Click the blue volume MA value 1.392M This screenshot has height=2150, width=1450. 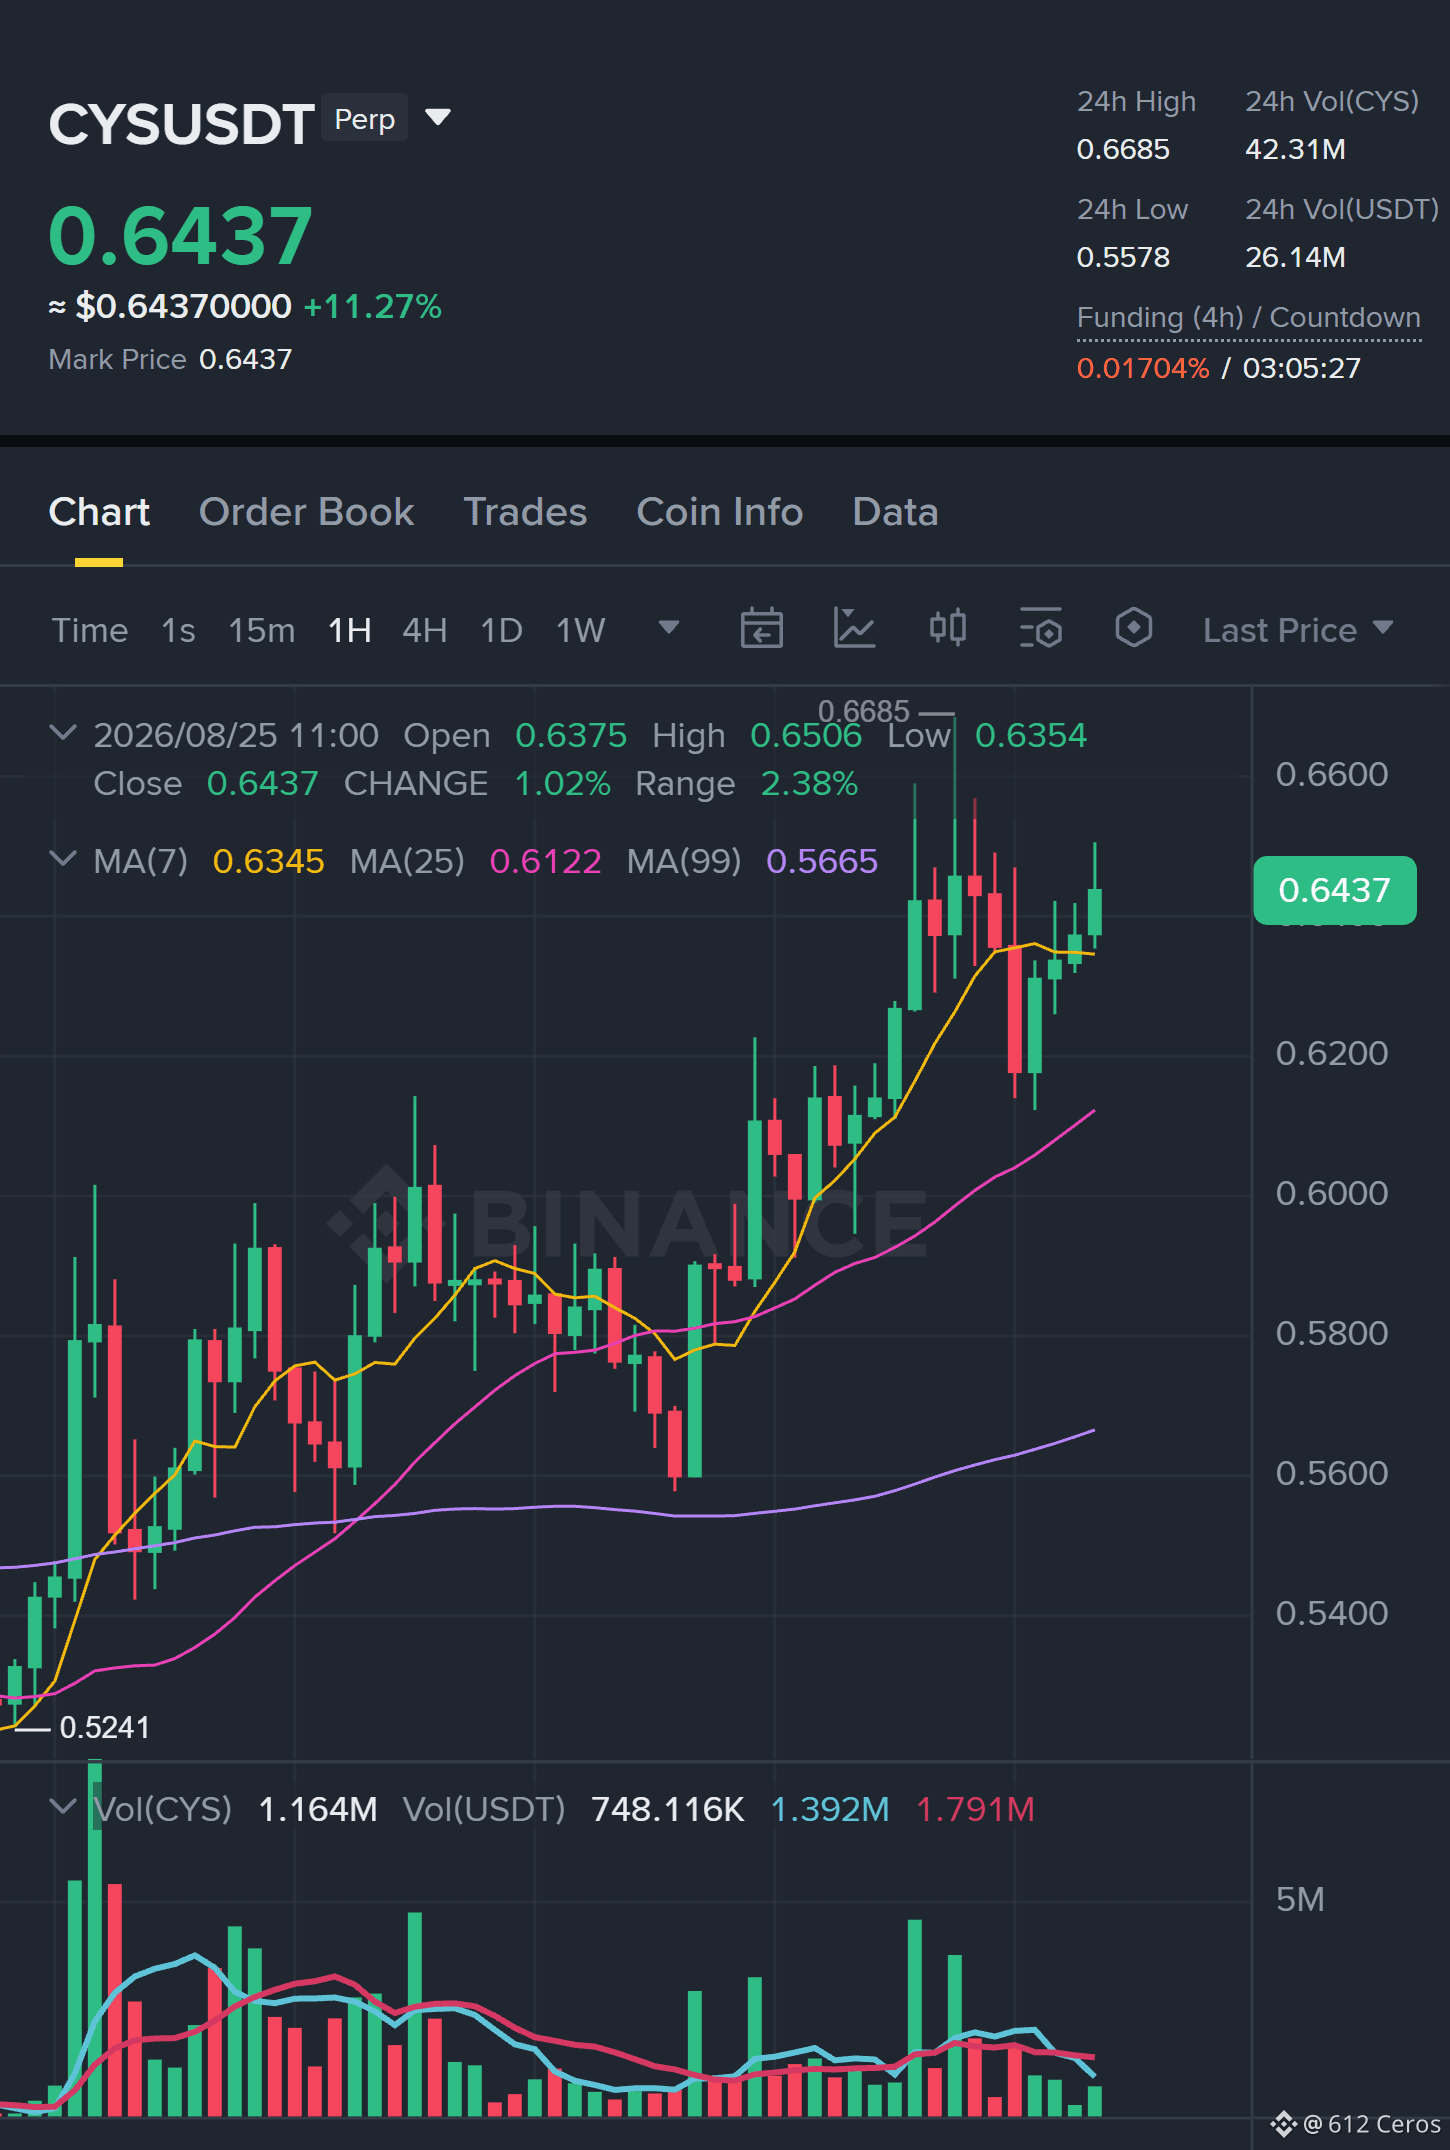coord(830,1809)
